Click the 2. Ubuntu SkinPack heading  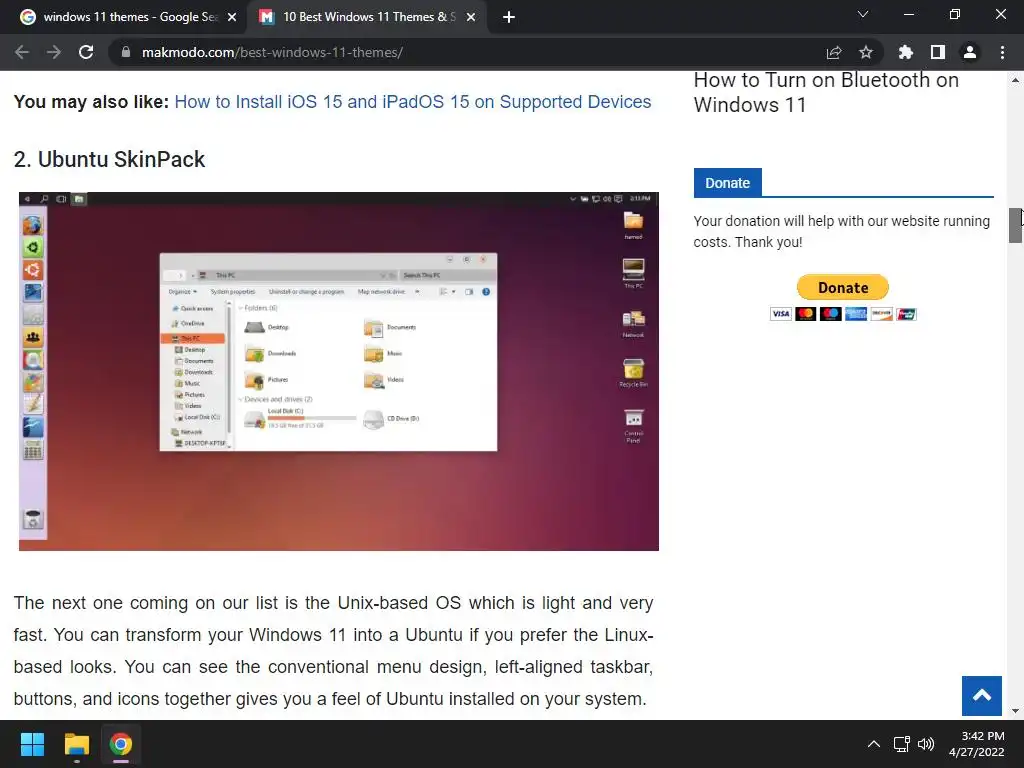pos(109,159)
